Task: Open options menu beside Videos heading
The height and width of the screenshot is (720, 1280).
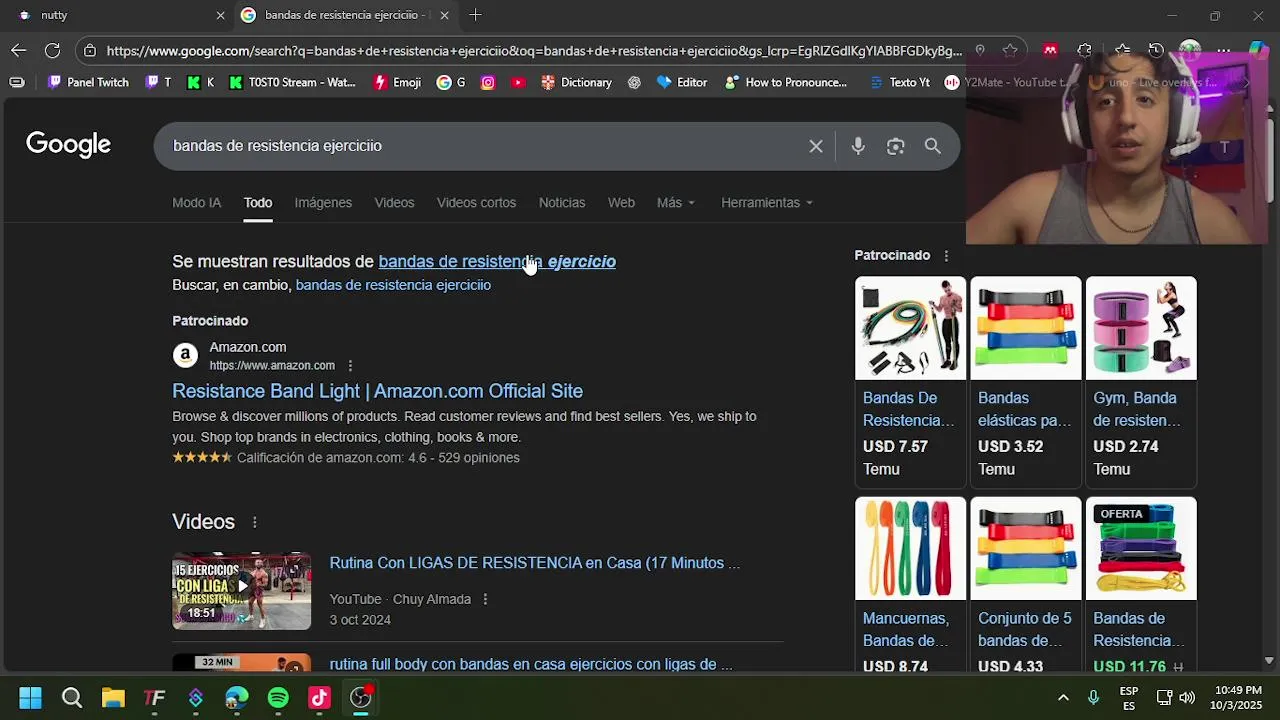Action: point(254,522)
